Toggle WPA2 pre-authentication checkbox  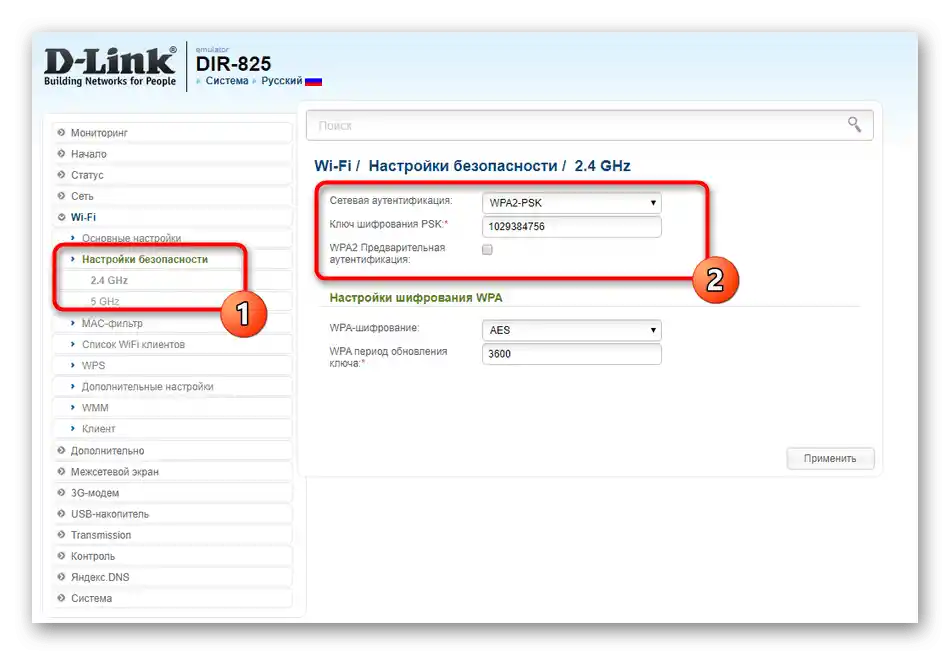(x=487, y=249)
